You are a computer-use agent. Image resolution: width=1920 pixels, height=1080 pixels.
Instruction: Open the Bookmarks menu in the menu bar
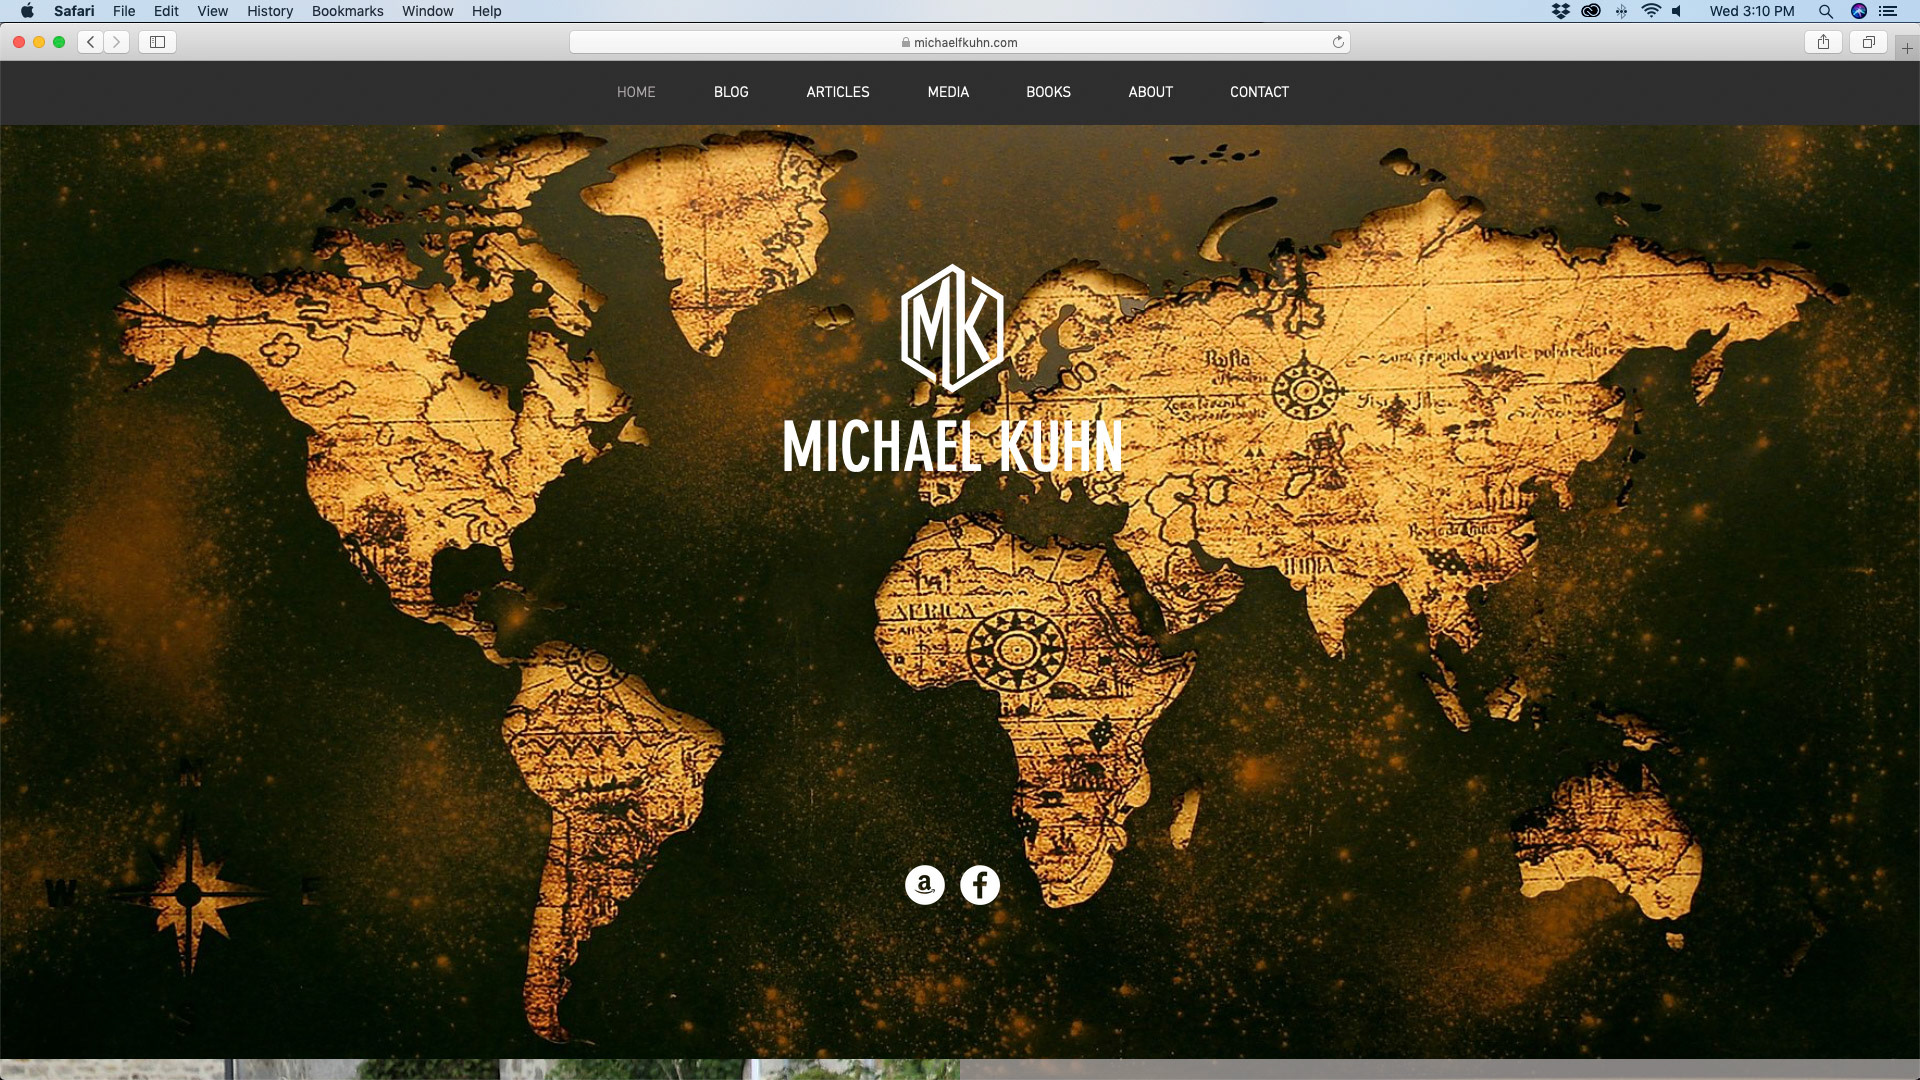pos(347,11)
